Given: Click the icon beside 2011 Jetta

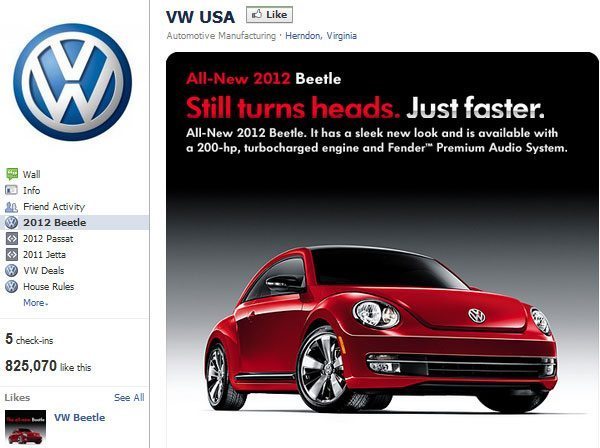Looking at the screenshot, I should pyautogui.click(x=12, y=254).
